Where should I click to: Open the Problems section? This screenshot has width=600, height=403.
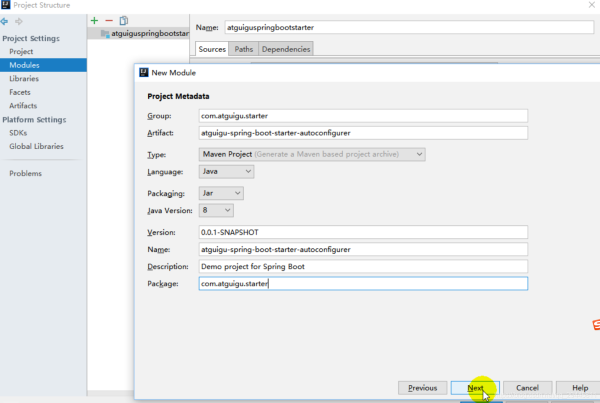click(x=25, y=173)
